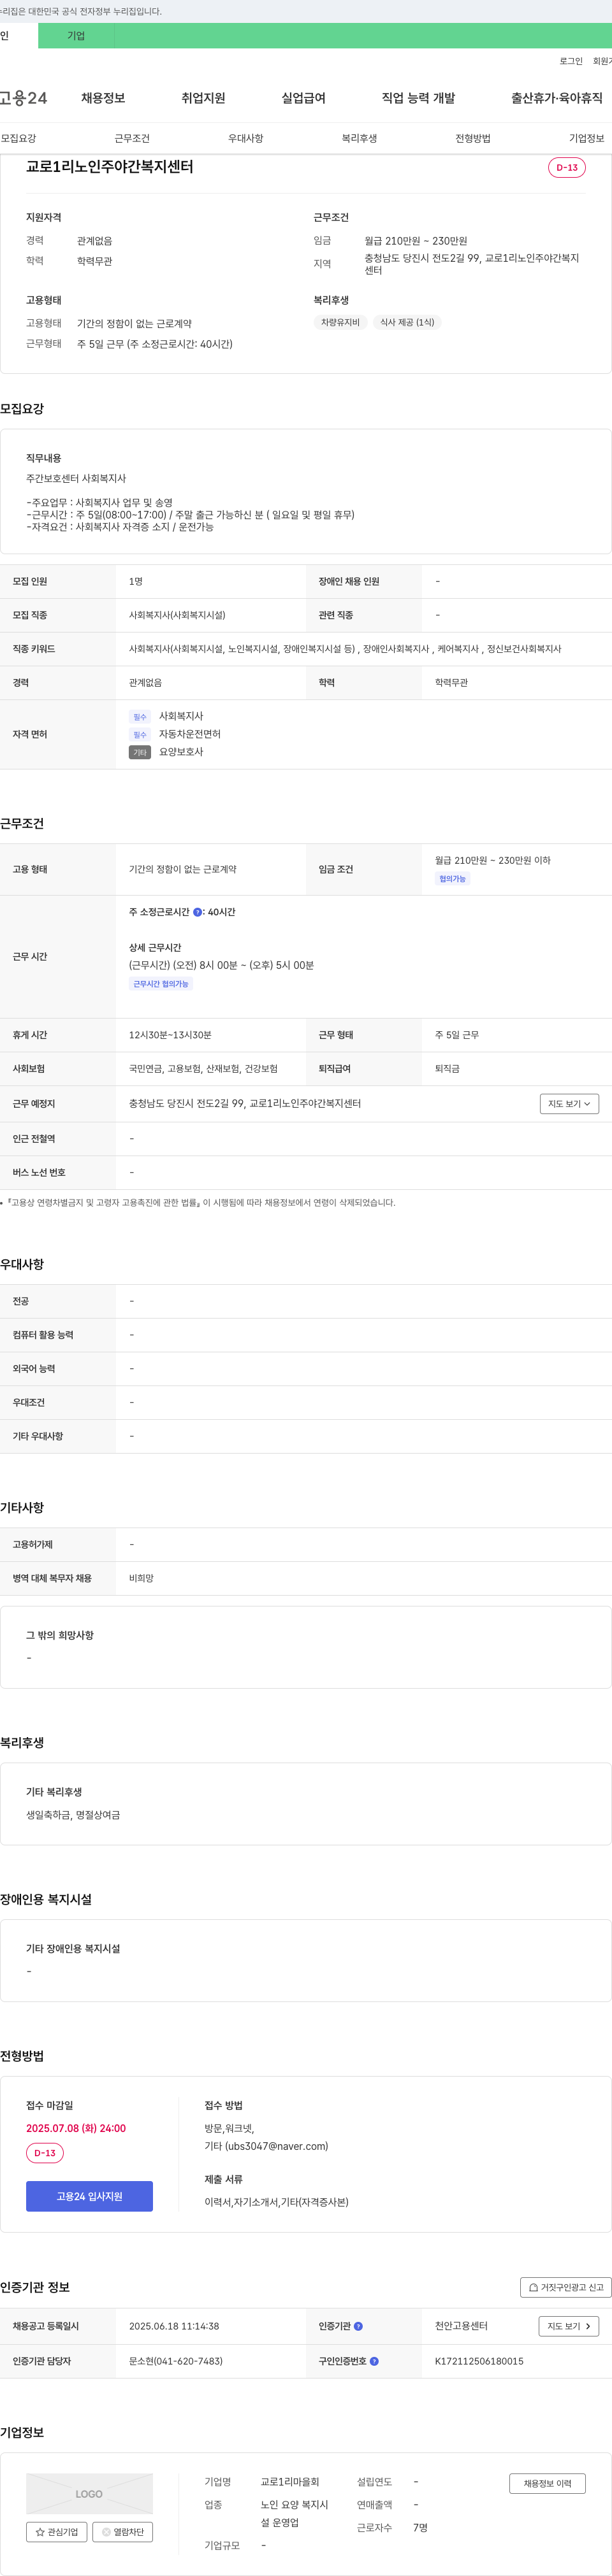Click the company name 교로1리마을회

point(290,2482)
